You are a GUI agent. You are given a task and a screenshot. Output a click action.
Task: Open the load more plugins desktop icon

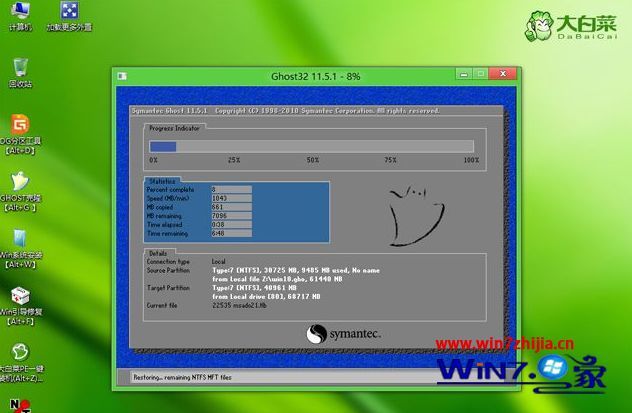[69, 15]
